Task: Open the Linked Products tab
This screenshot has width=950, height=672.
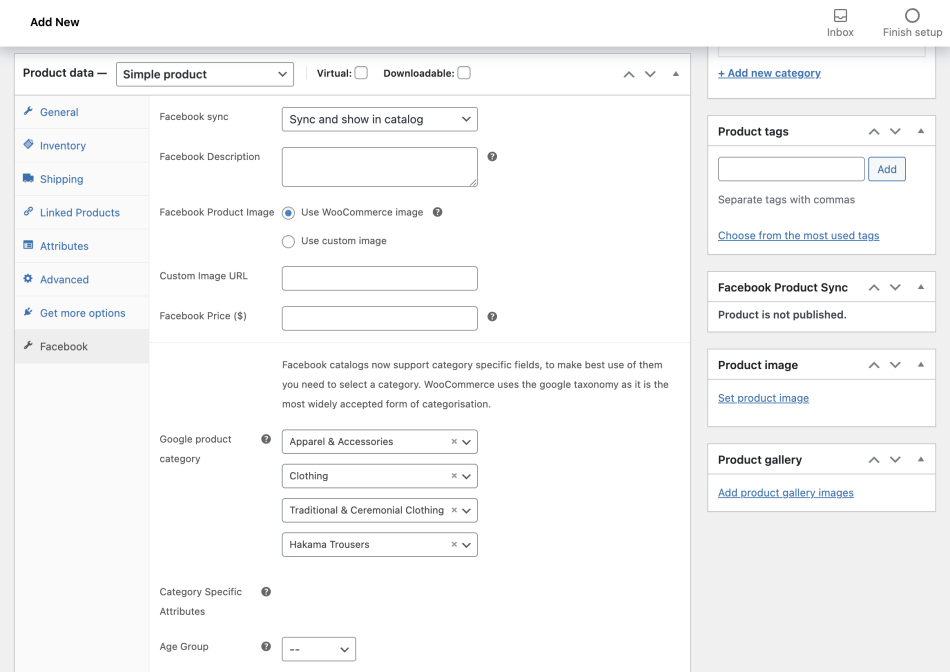Action: [x=80, y=213]
